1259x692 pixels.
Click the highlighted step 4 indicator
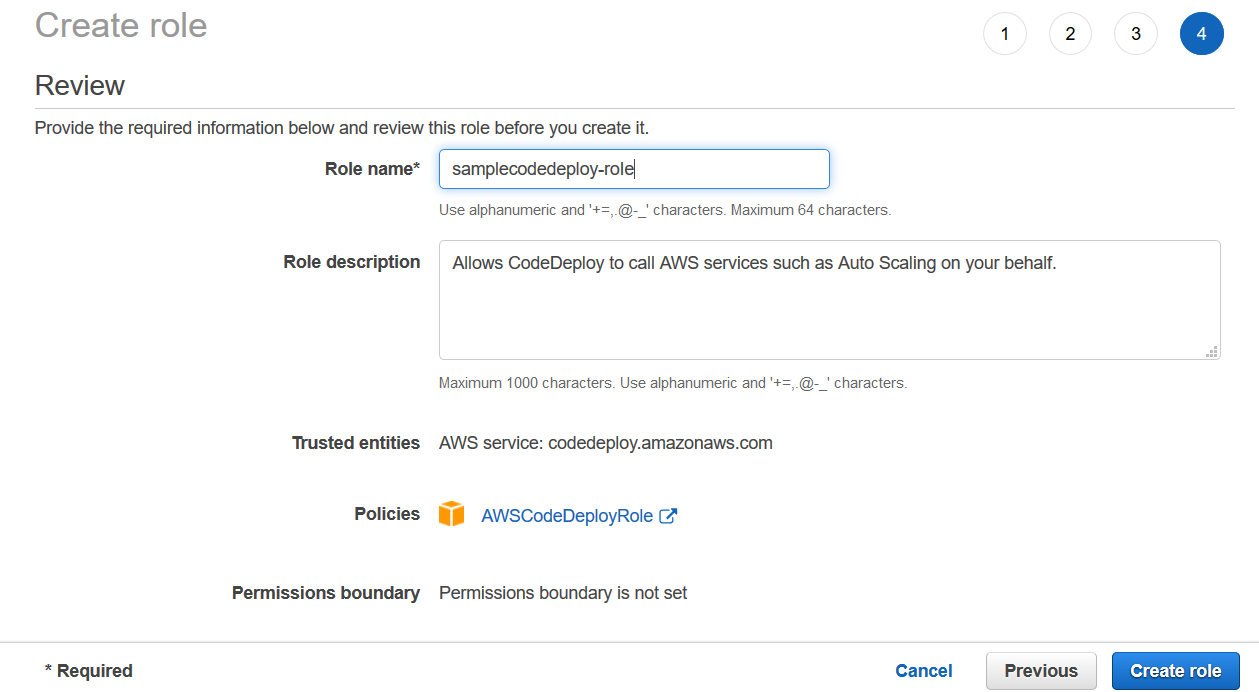(1201, 34)
